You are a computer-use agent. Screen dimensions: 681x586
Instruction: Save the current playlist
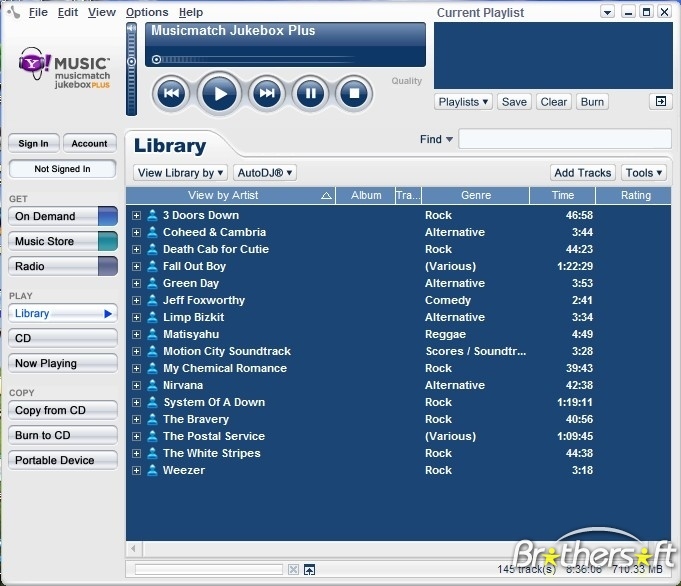pos(514,102)
